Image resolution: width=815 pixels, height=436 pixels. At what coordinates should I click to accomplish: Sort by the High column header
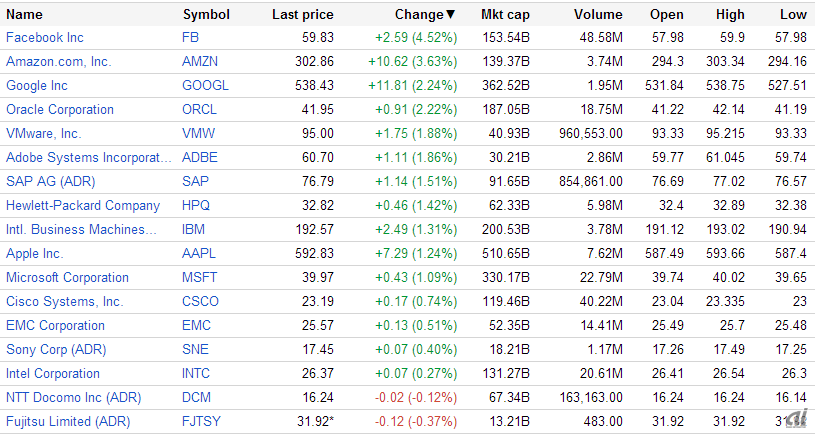730,15
